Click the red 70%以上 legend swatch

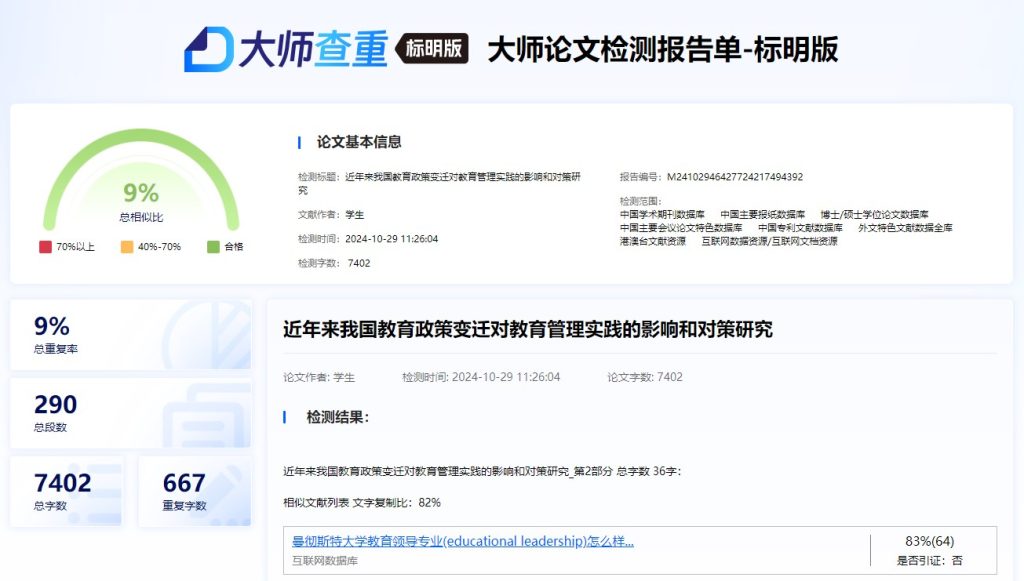(x=45, y=247)
